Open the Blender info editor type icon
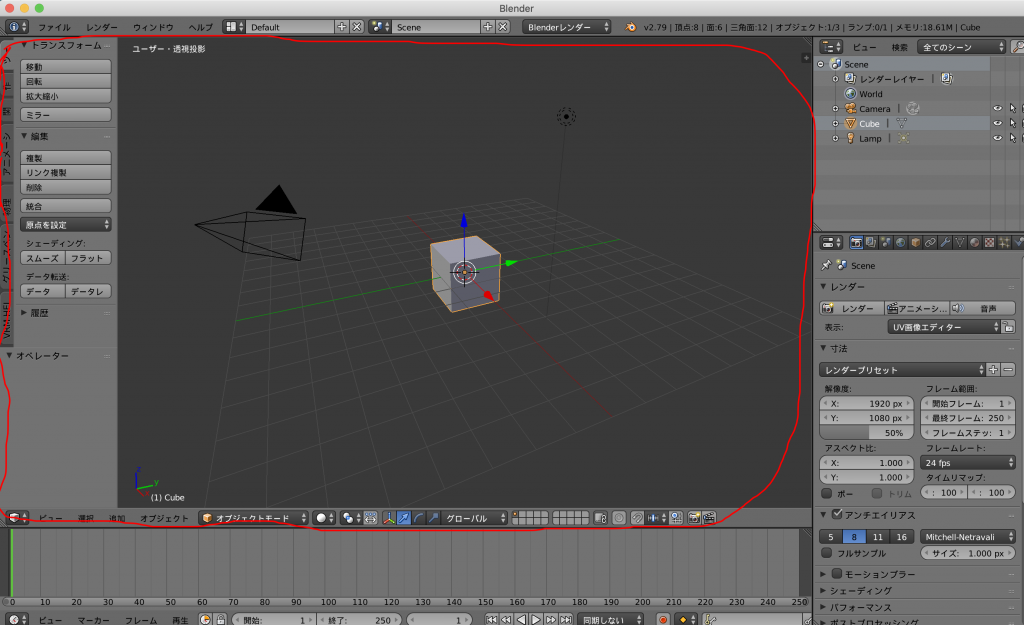 (x=17, y=27)
